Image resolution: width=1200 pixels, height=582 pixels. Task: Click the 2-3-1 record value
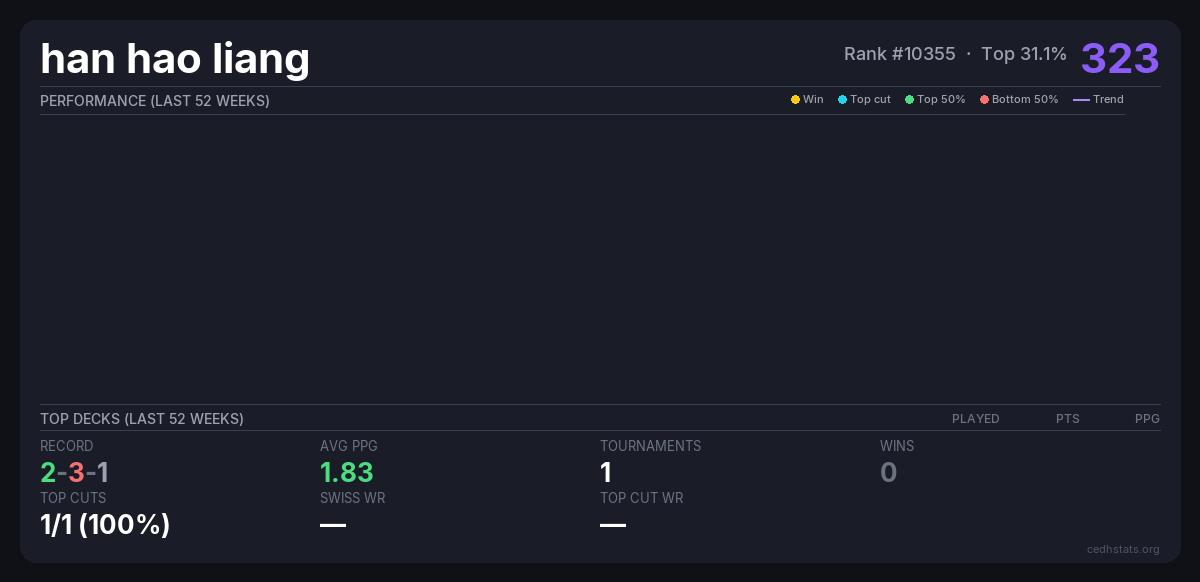[75, 472]
